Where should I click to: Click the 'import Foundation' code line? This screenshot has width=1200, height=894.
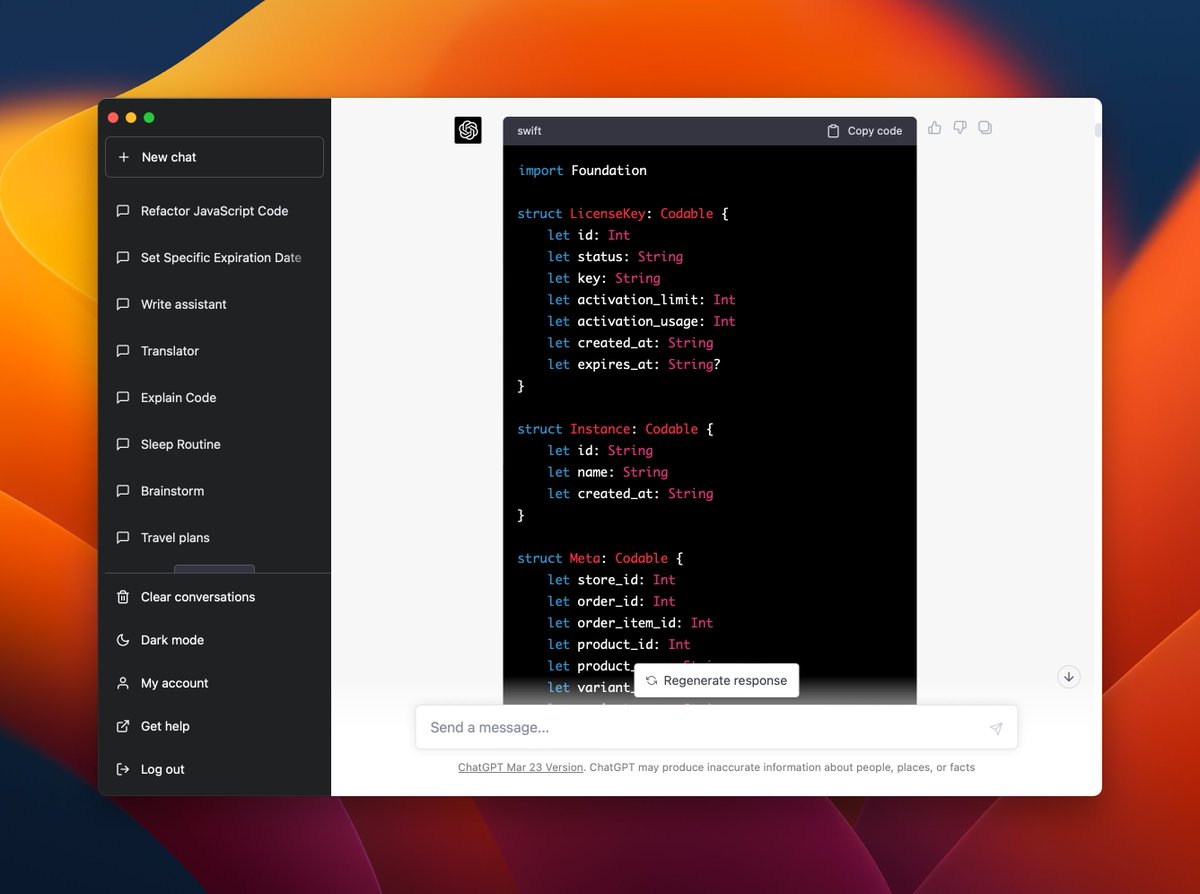pyautogui.click(x=582, y=171)
